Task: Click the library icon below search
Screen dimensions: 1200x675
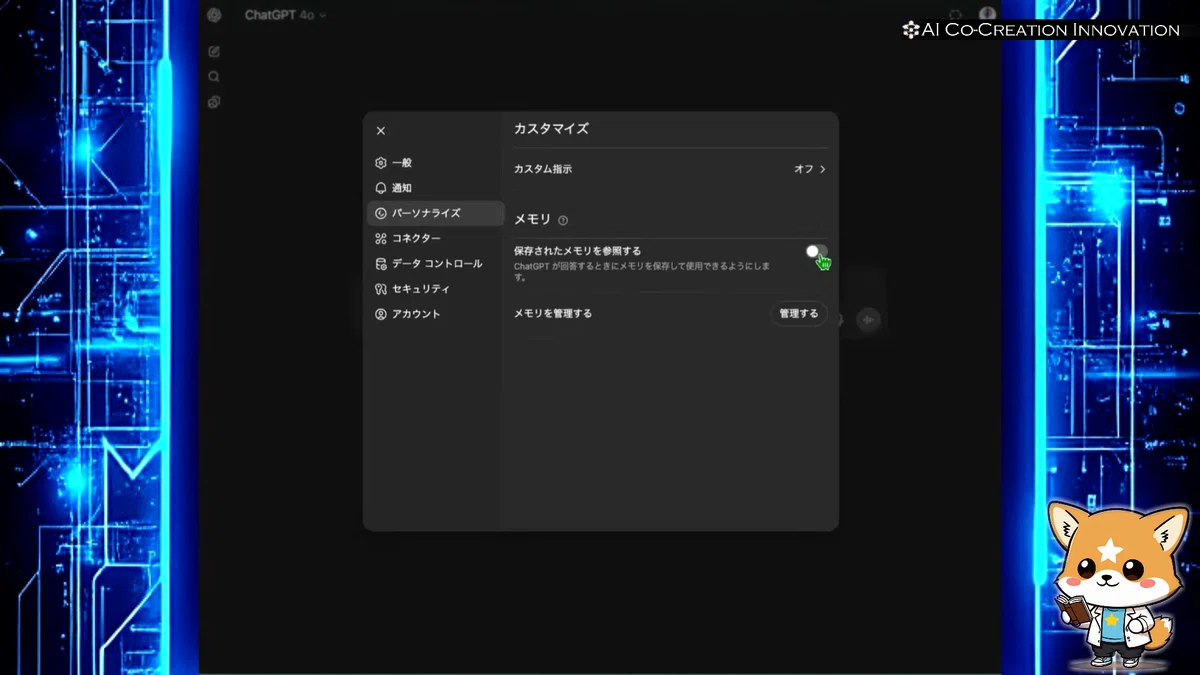Action: pyautogui.click(x=214, y=102)
